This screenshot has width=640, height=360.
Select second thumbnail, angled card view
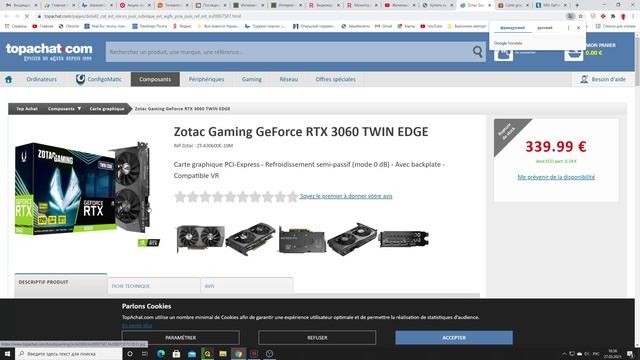coord(251,239)
